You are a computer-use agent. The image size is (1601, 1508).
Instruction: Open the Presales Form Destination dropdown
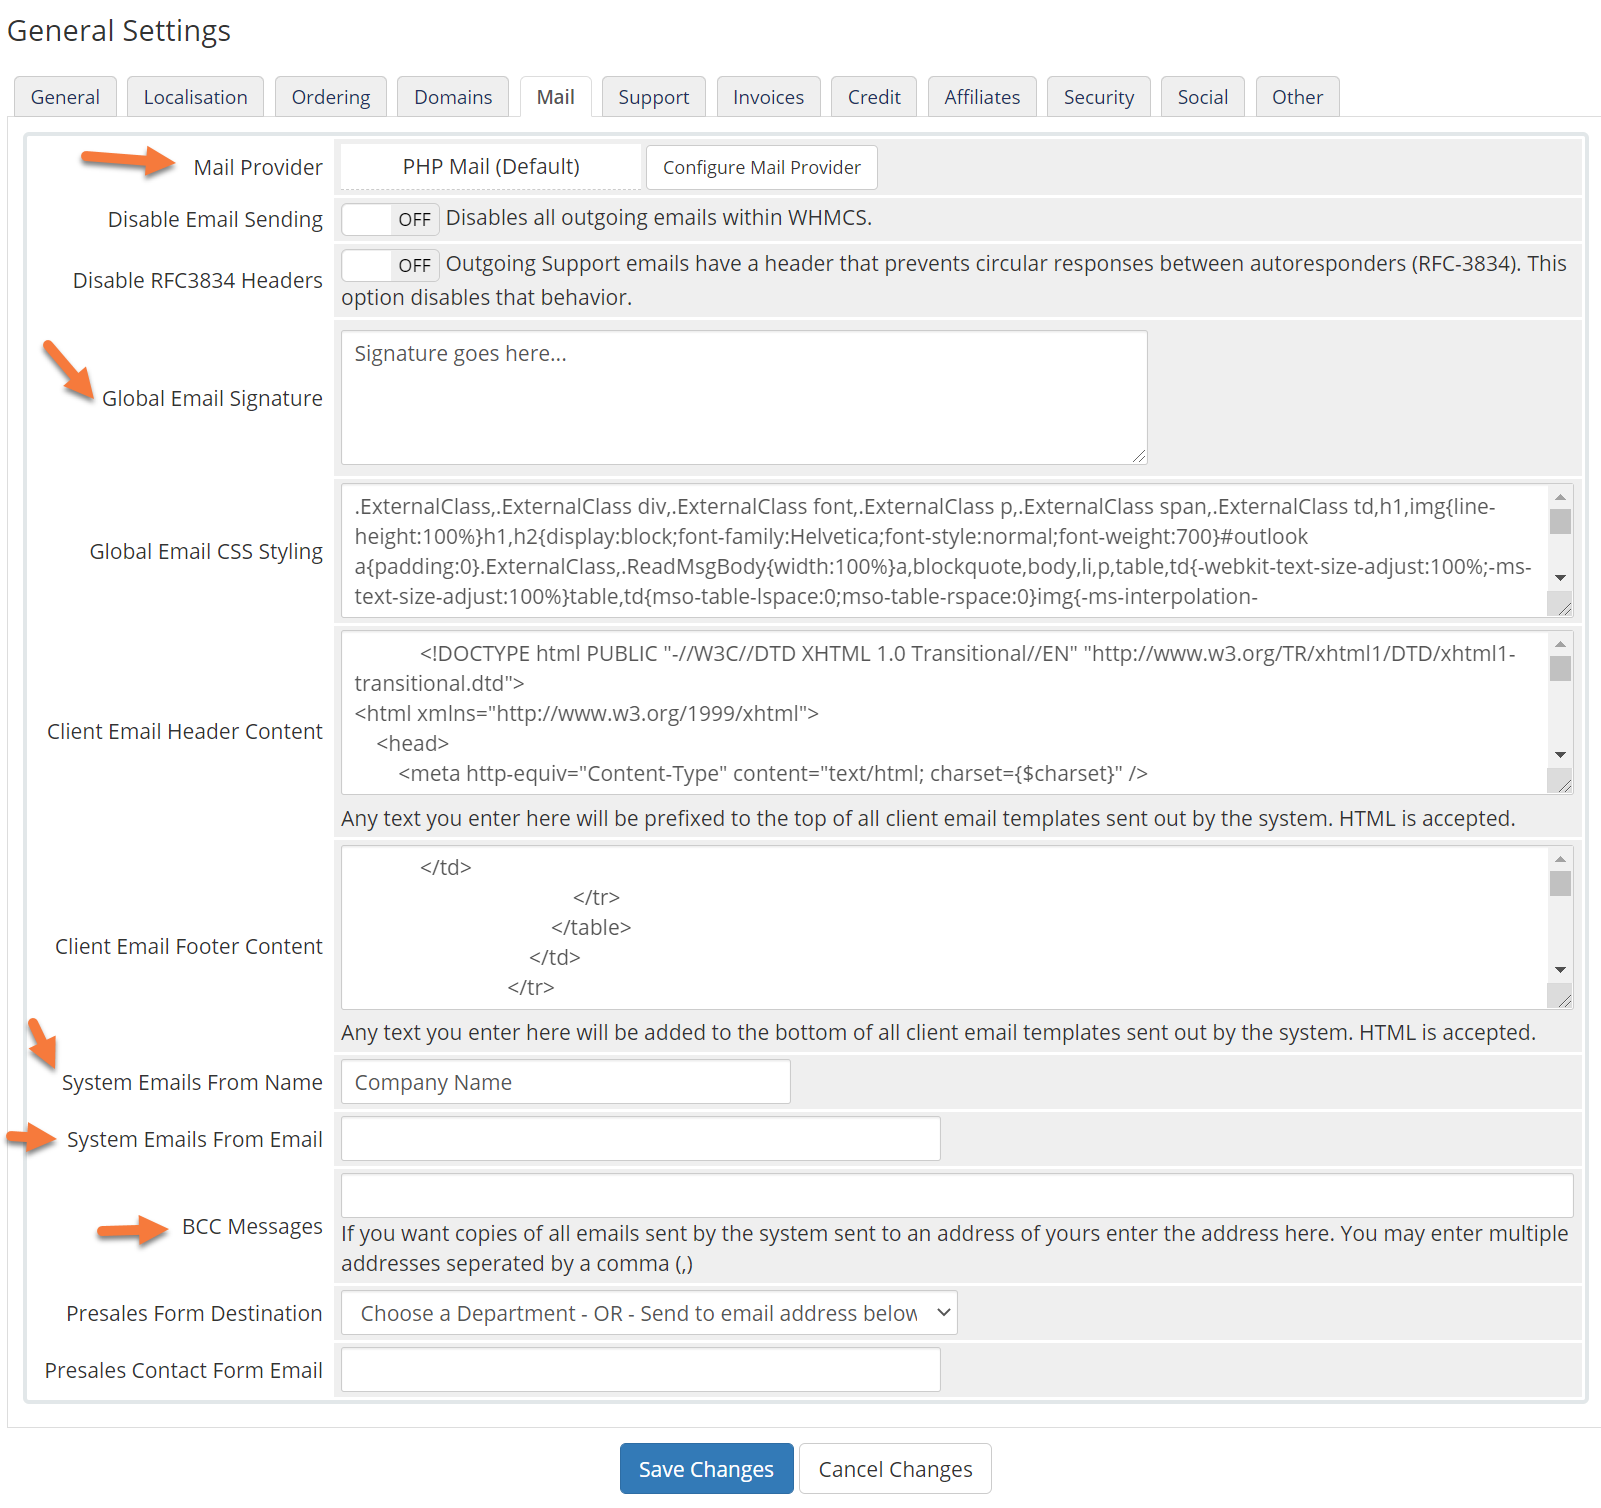pyautogui.click(x=648, y=1313)
